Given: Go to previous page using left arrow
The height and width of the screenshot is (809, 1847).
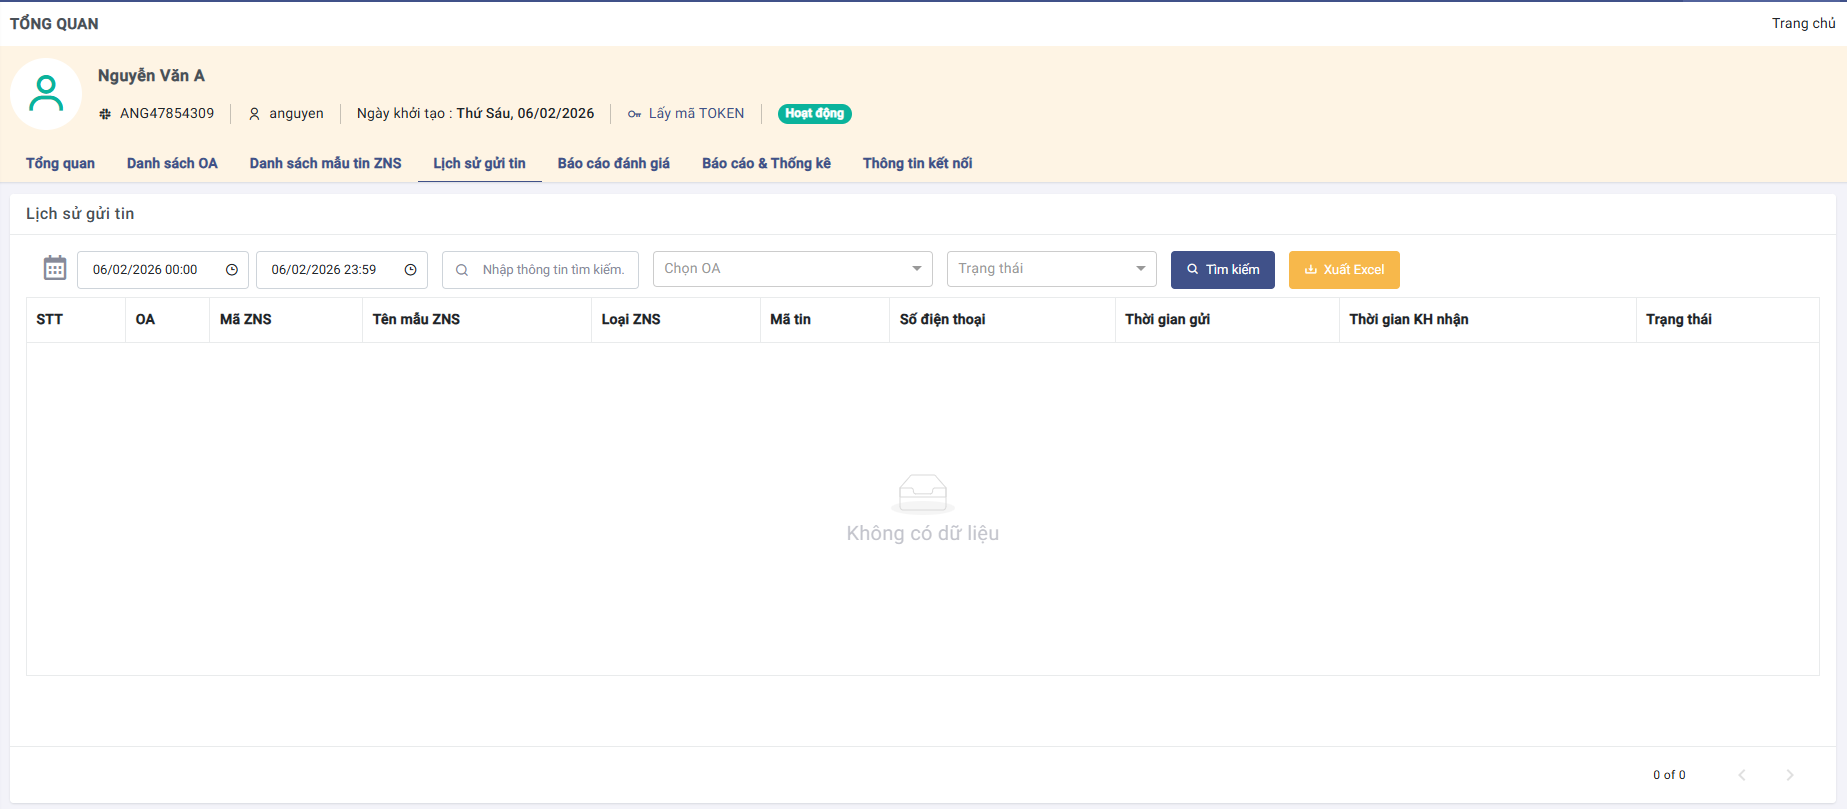Looking at the screenshot, I should pos(1742,775).
